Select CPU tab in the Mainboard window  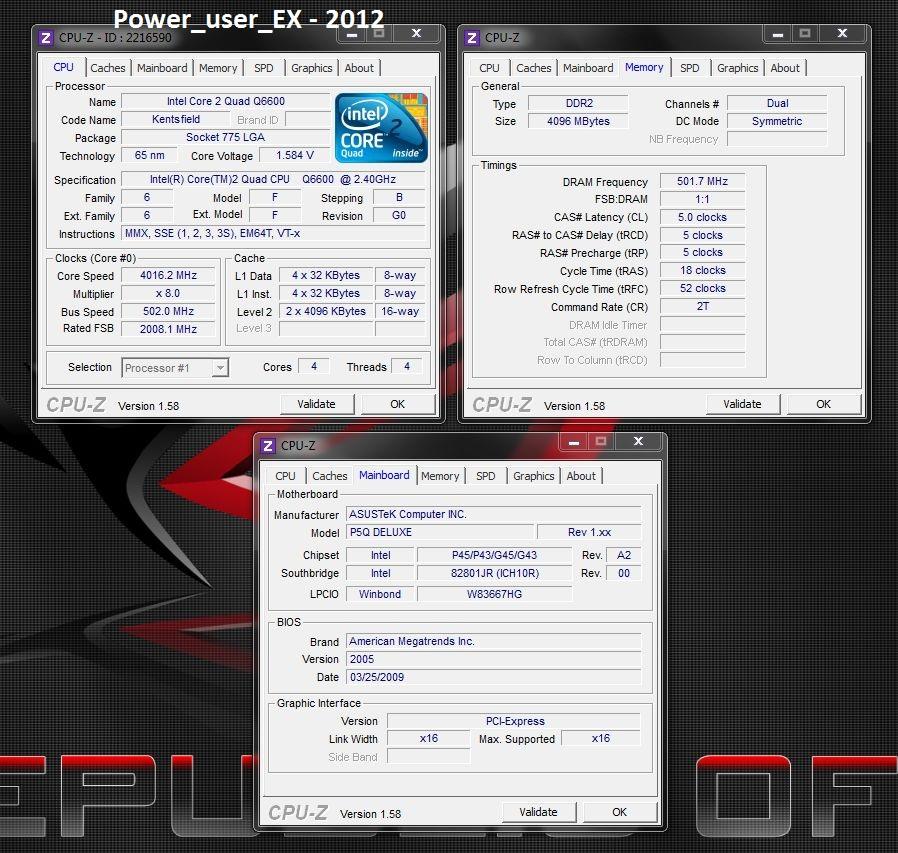pos(285,475)
